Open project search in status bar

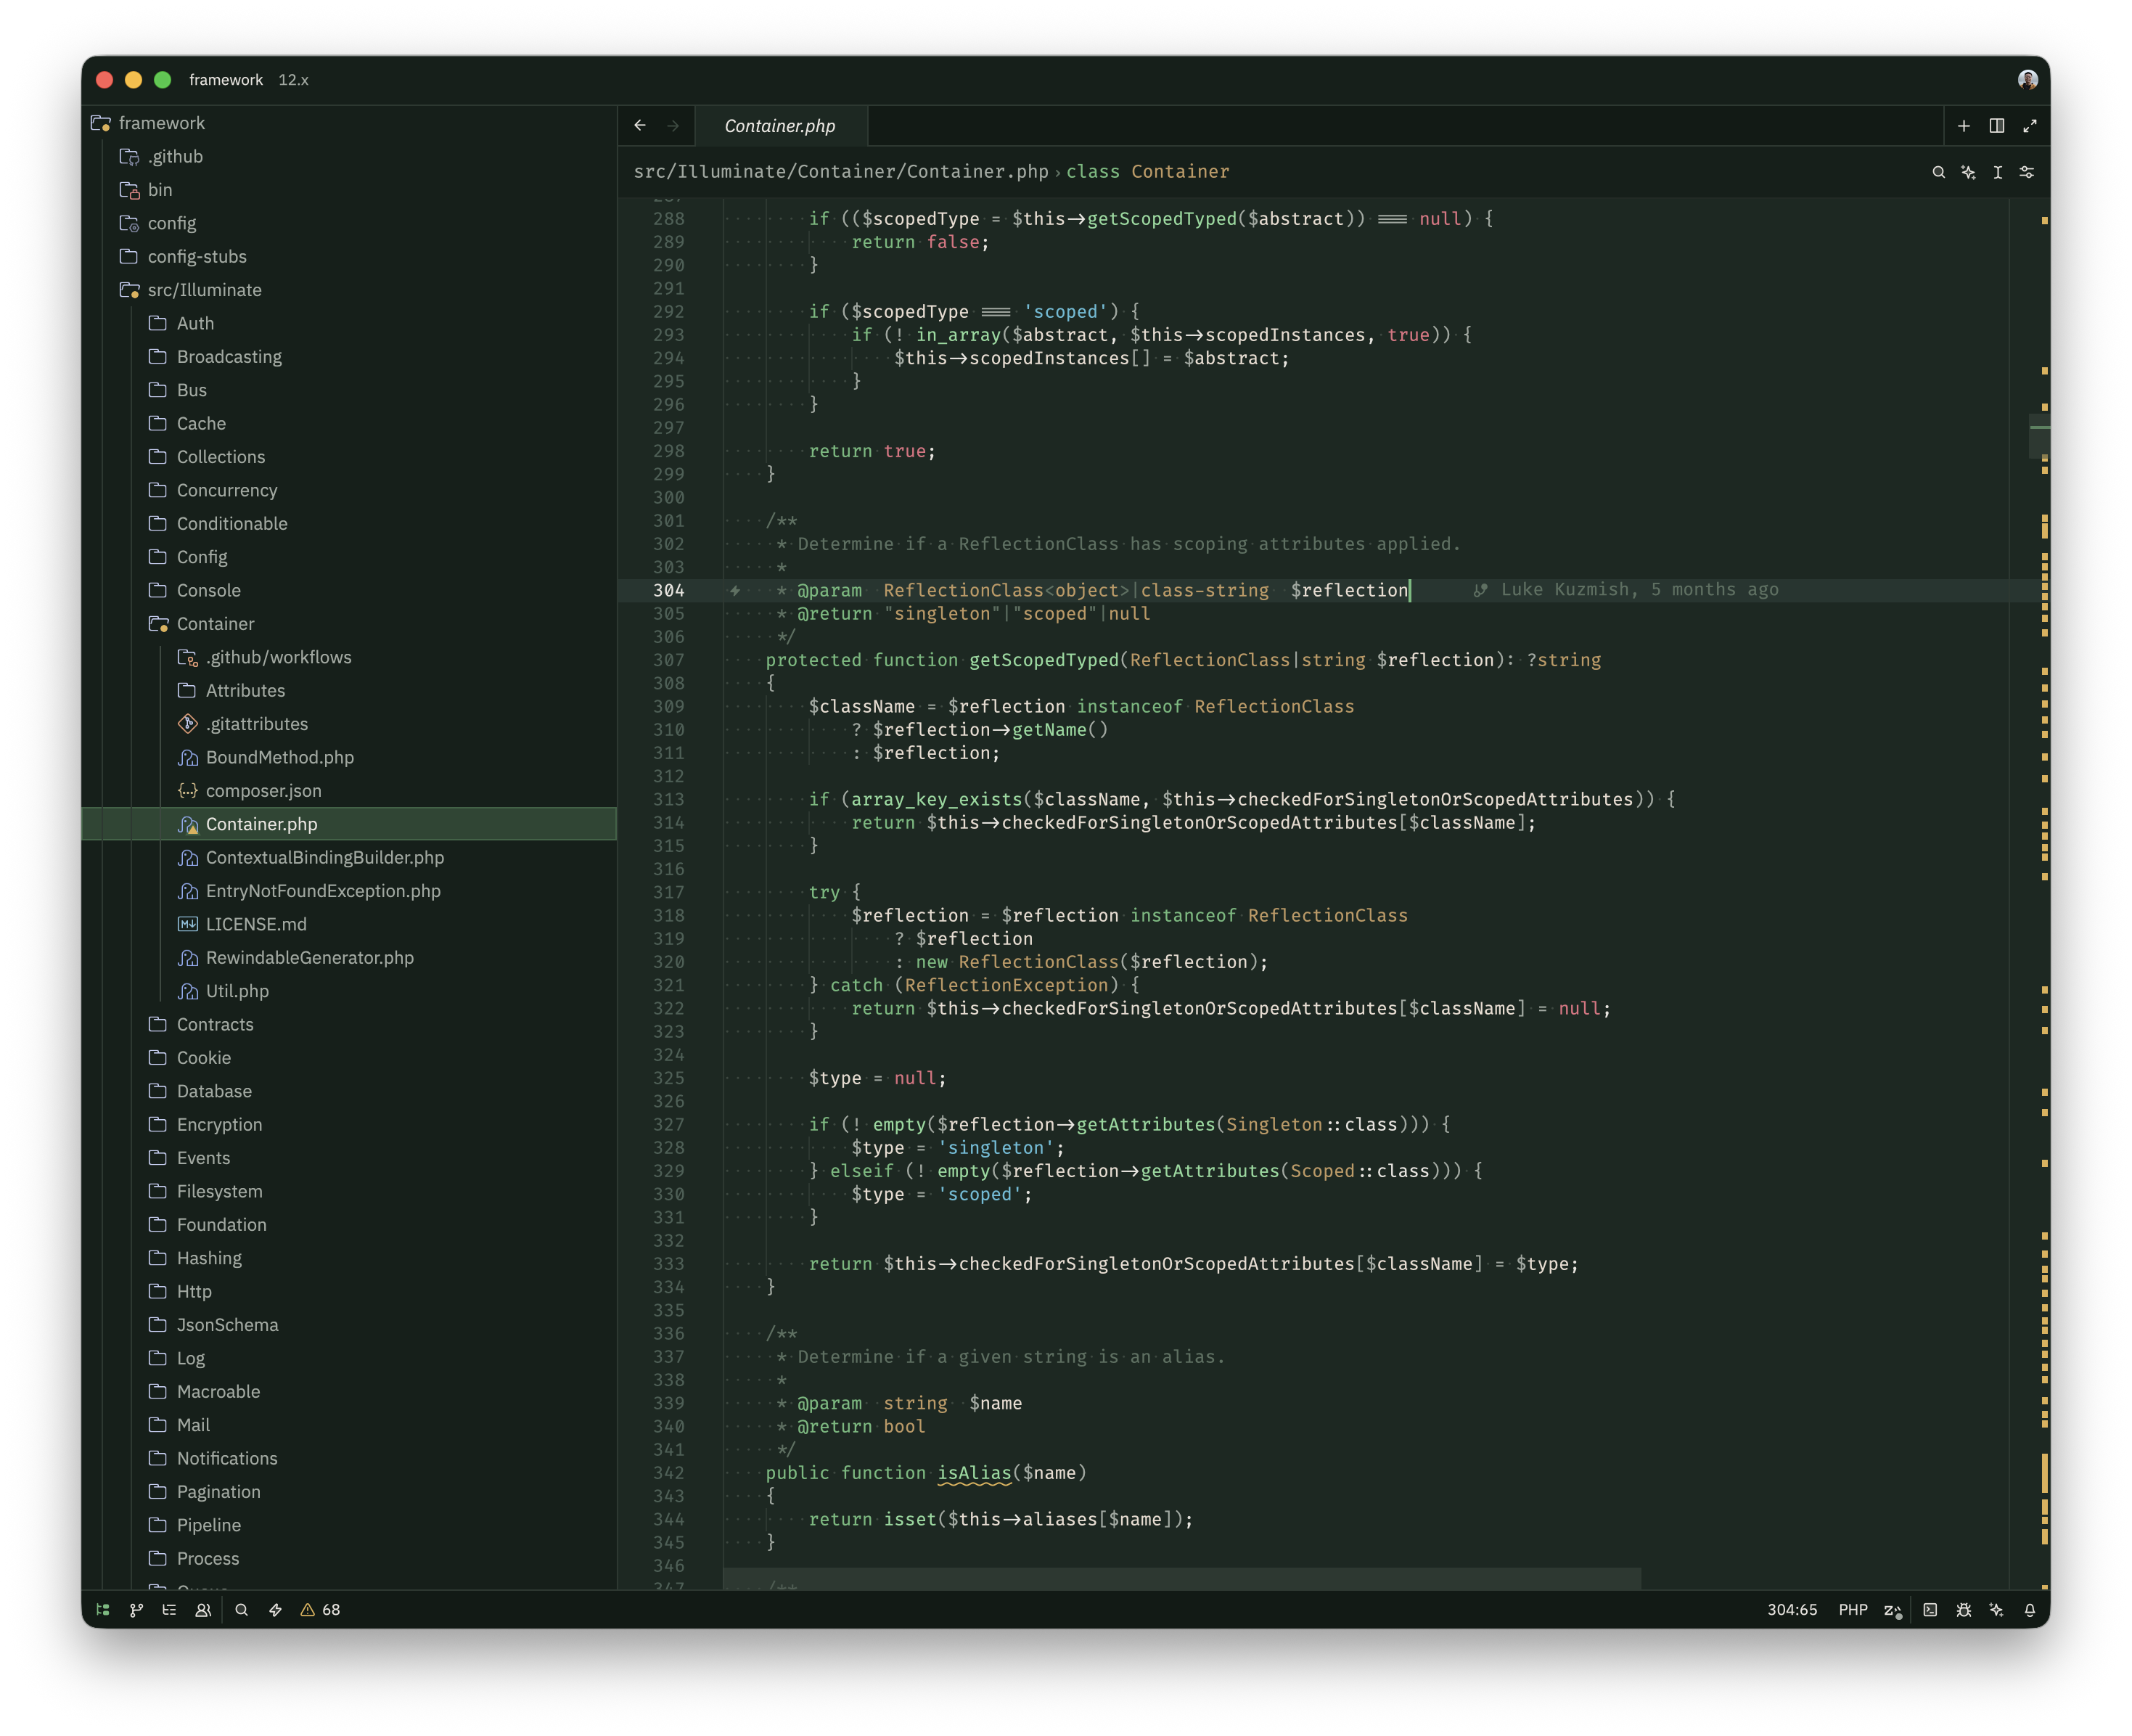241,1610
